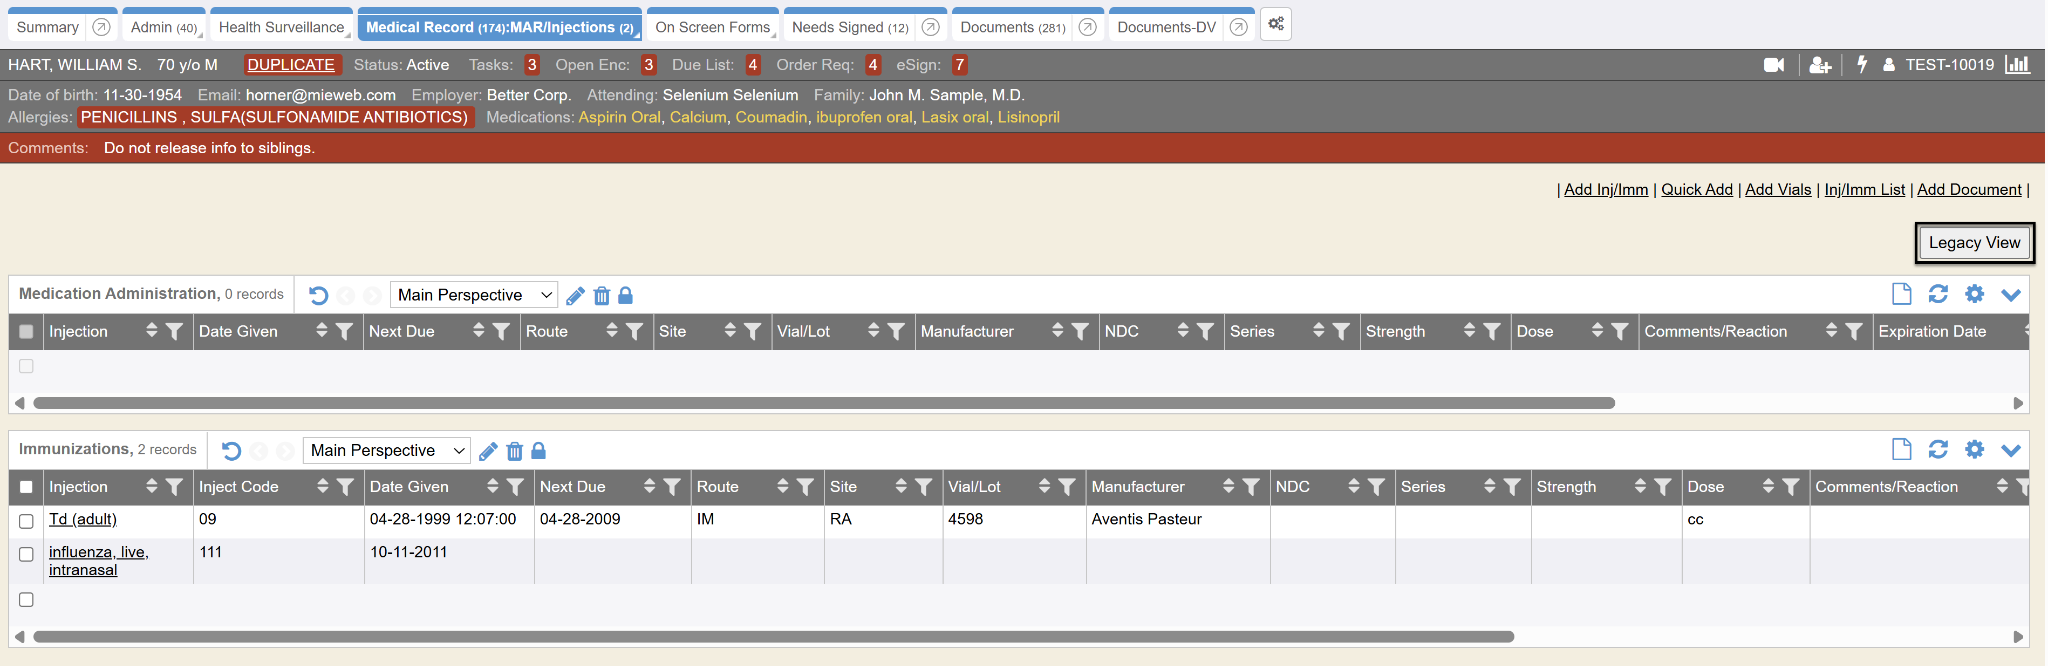Check the Td (adult) row checkbox

click(27, 521)
